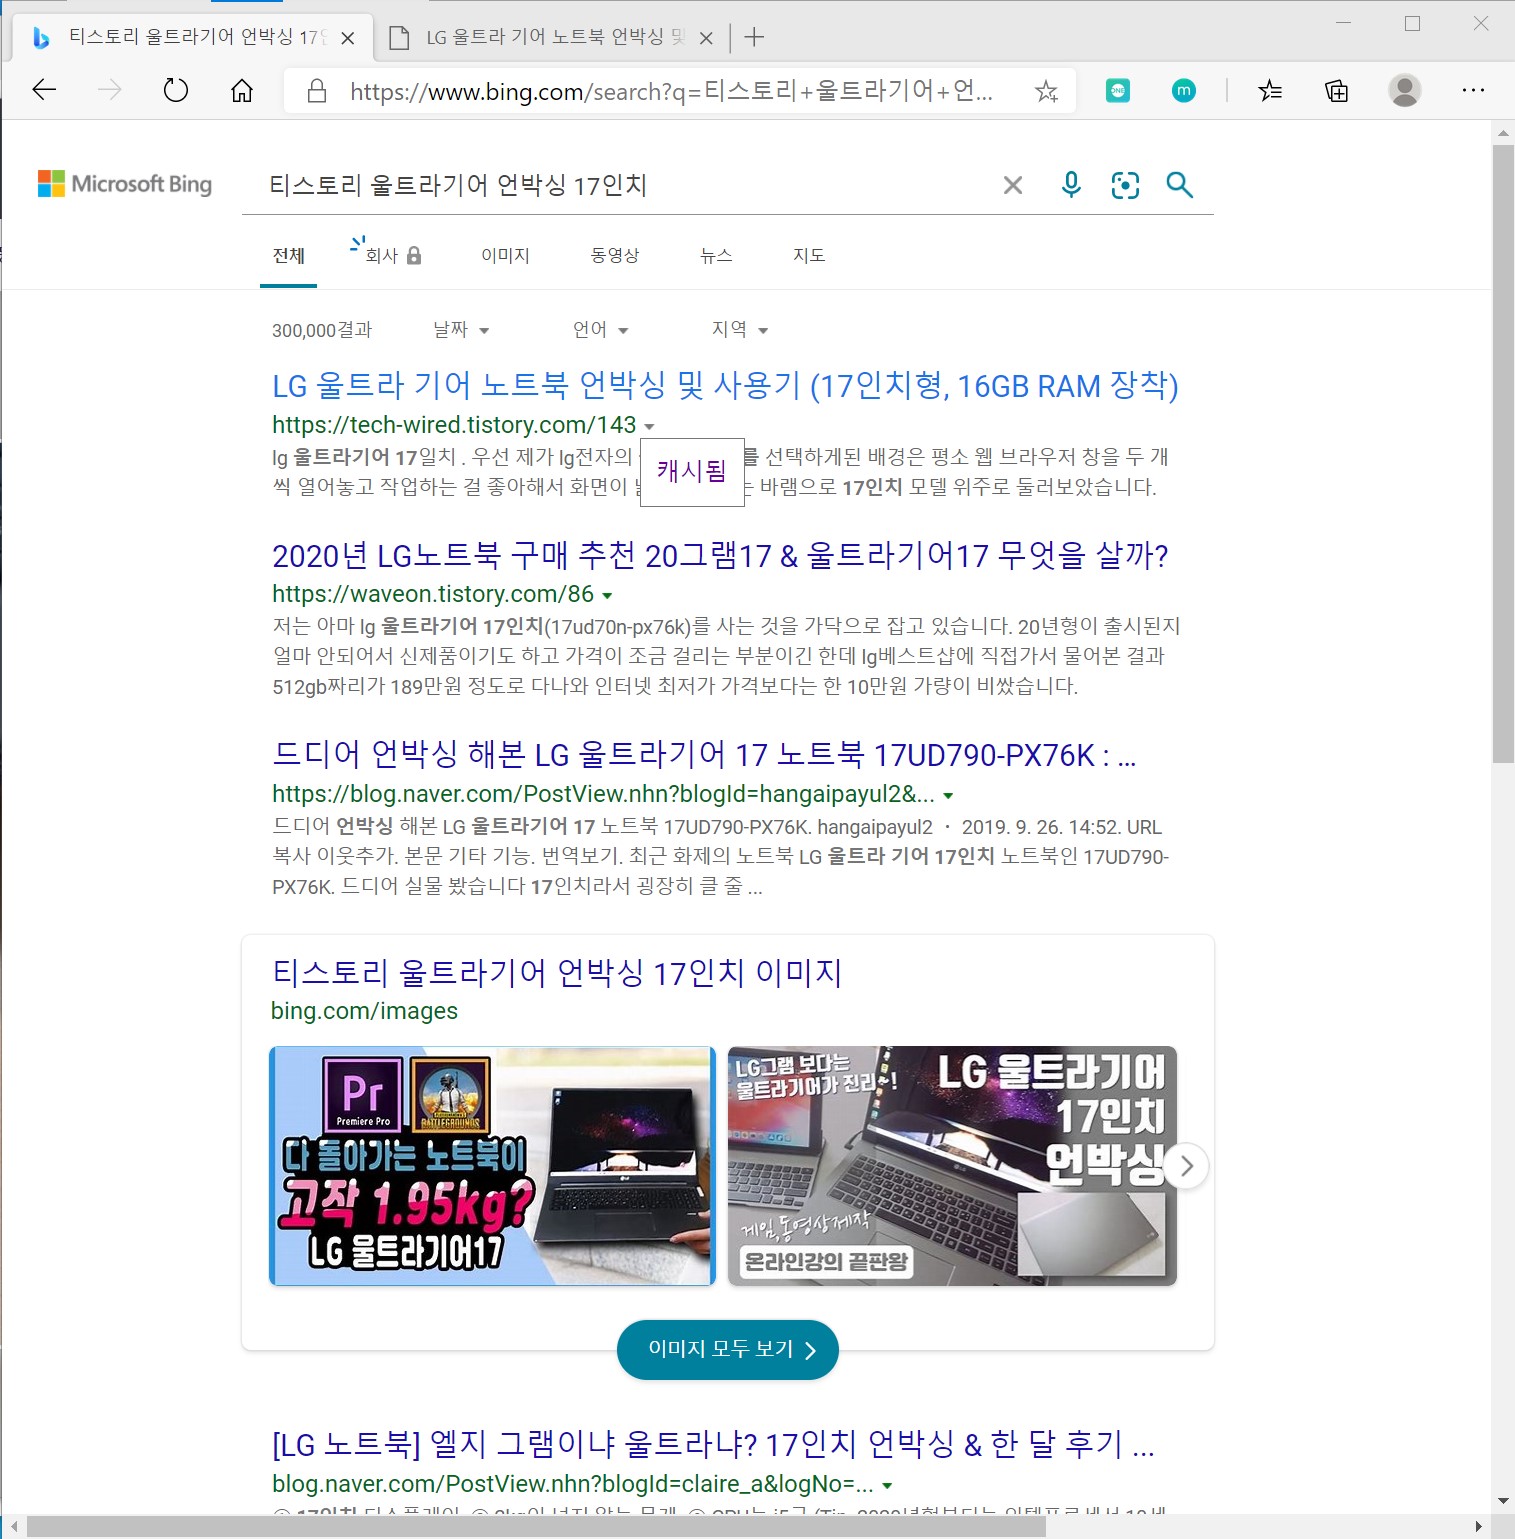Open the user profile avatar

1405,91
